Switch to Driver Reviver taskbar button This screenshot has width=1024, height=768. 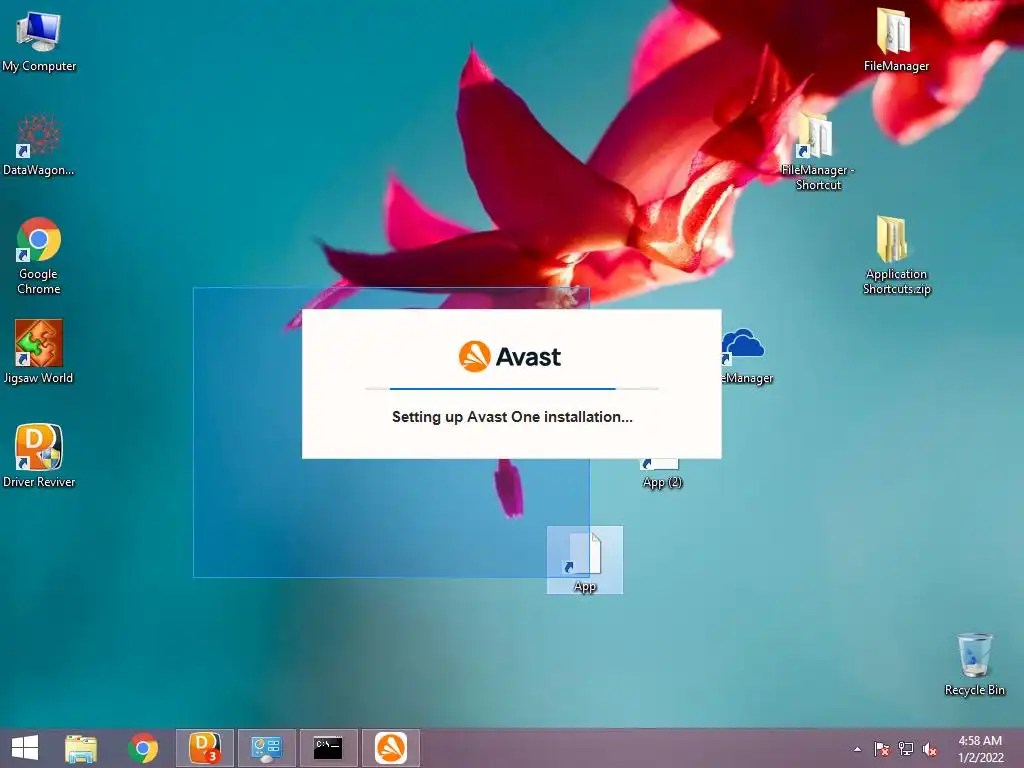tap(204, 748)
